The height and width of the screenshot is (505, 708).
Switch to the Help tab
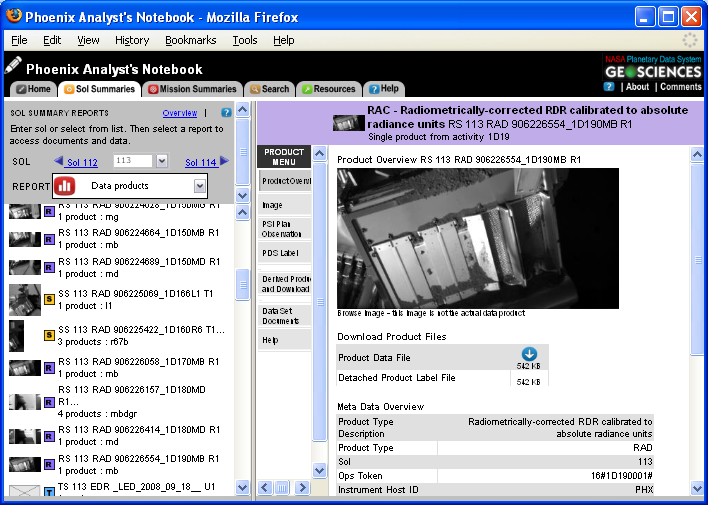384,89
